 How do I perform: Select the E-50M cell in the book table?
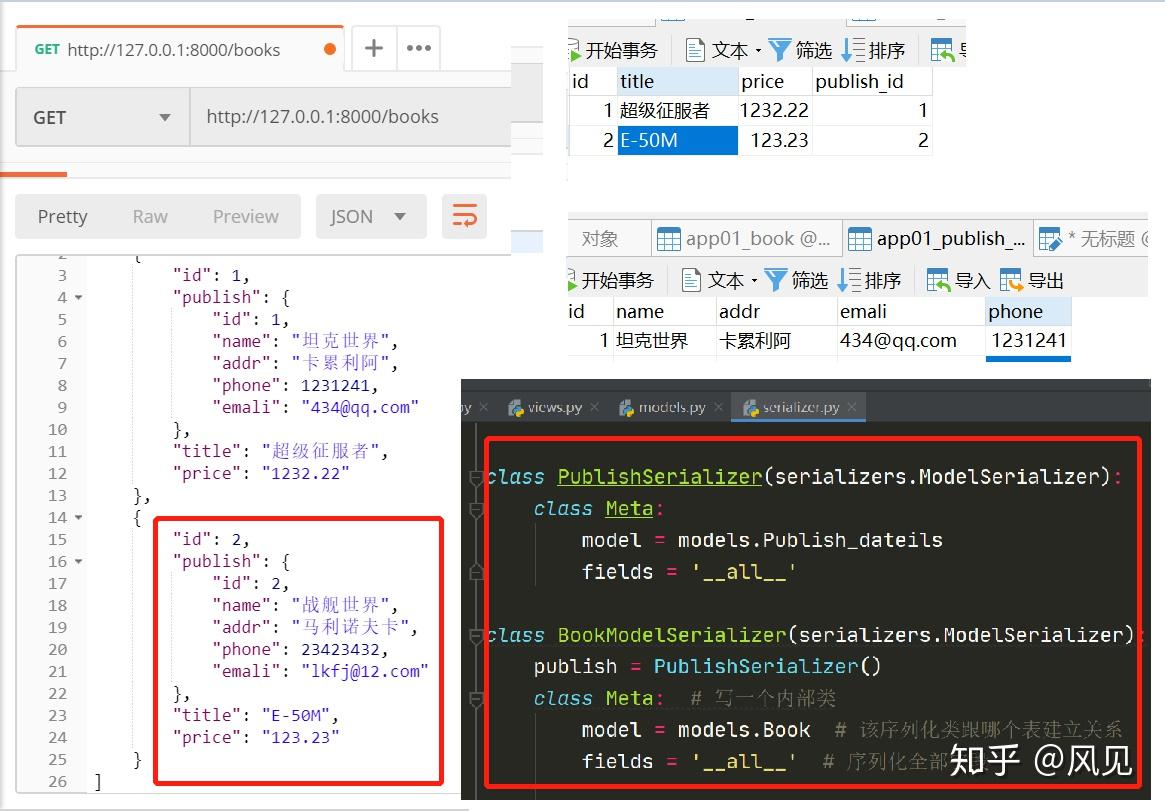[x=677, y=140]
